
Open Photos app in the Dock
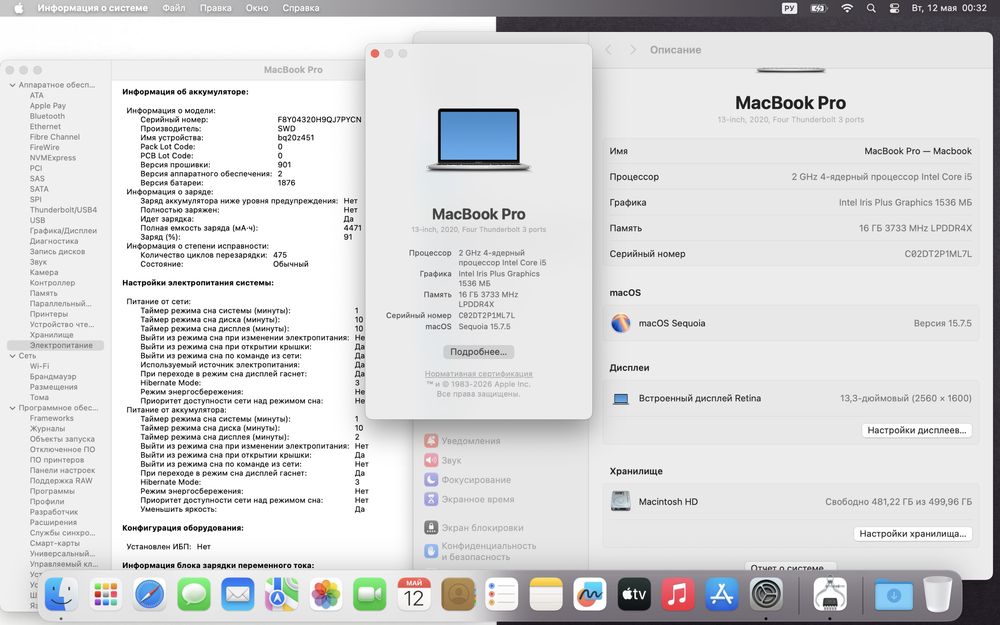pos(326,594)
